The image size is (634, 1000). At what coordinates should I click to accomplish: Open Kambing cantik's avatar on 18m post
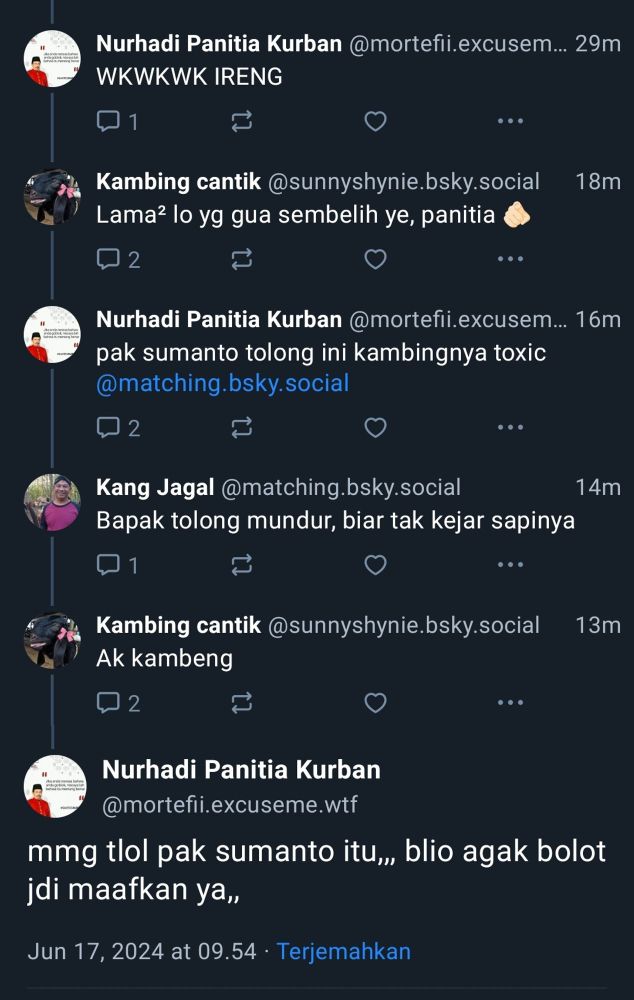[52, 196]
